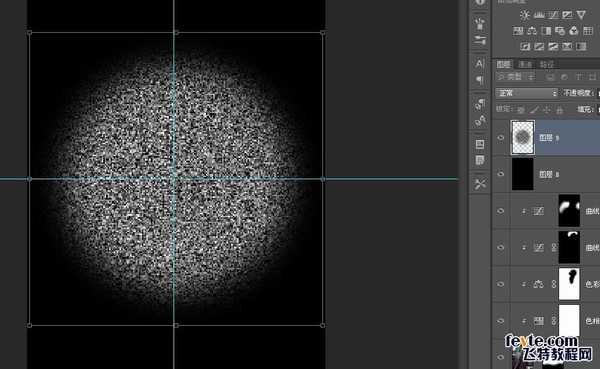Add a Vibrance adjustment (triangle icon)

581,15
